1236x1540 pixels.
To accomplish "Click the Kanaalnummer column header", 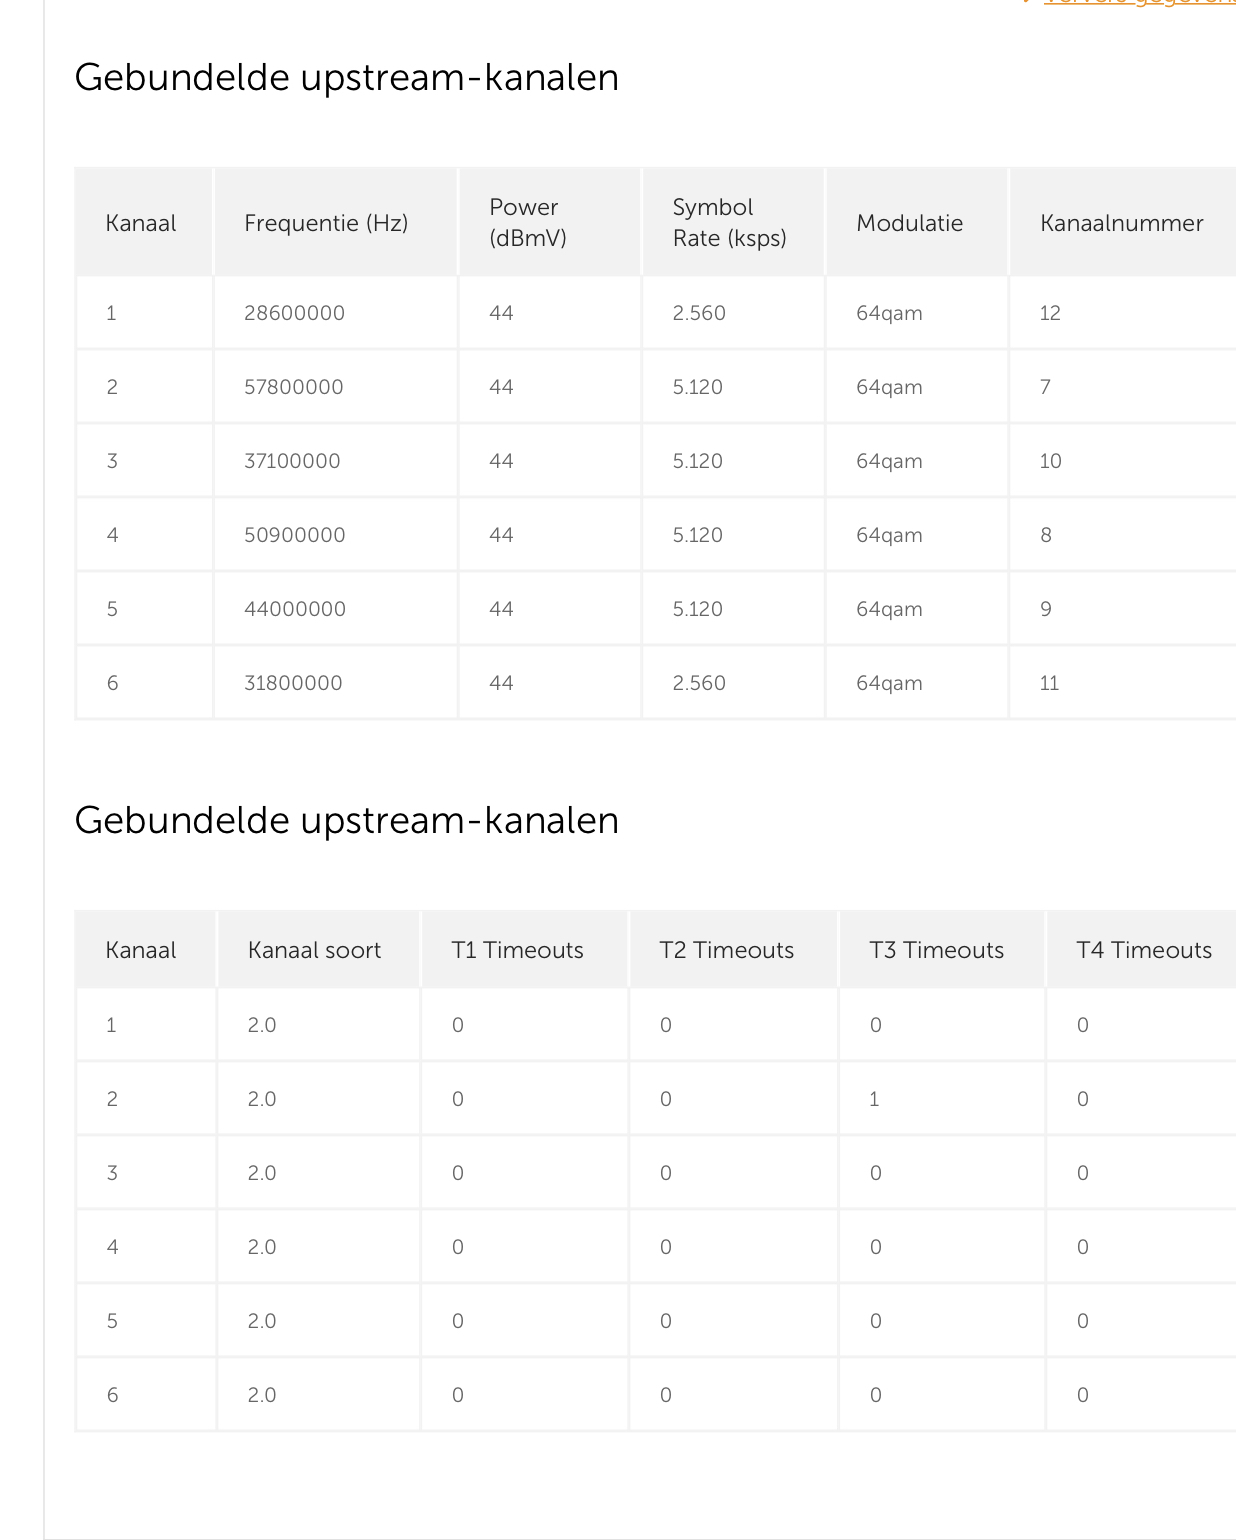I will point(1121,223).
